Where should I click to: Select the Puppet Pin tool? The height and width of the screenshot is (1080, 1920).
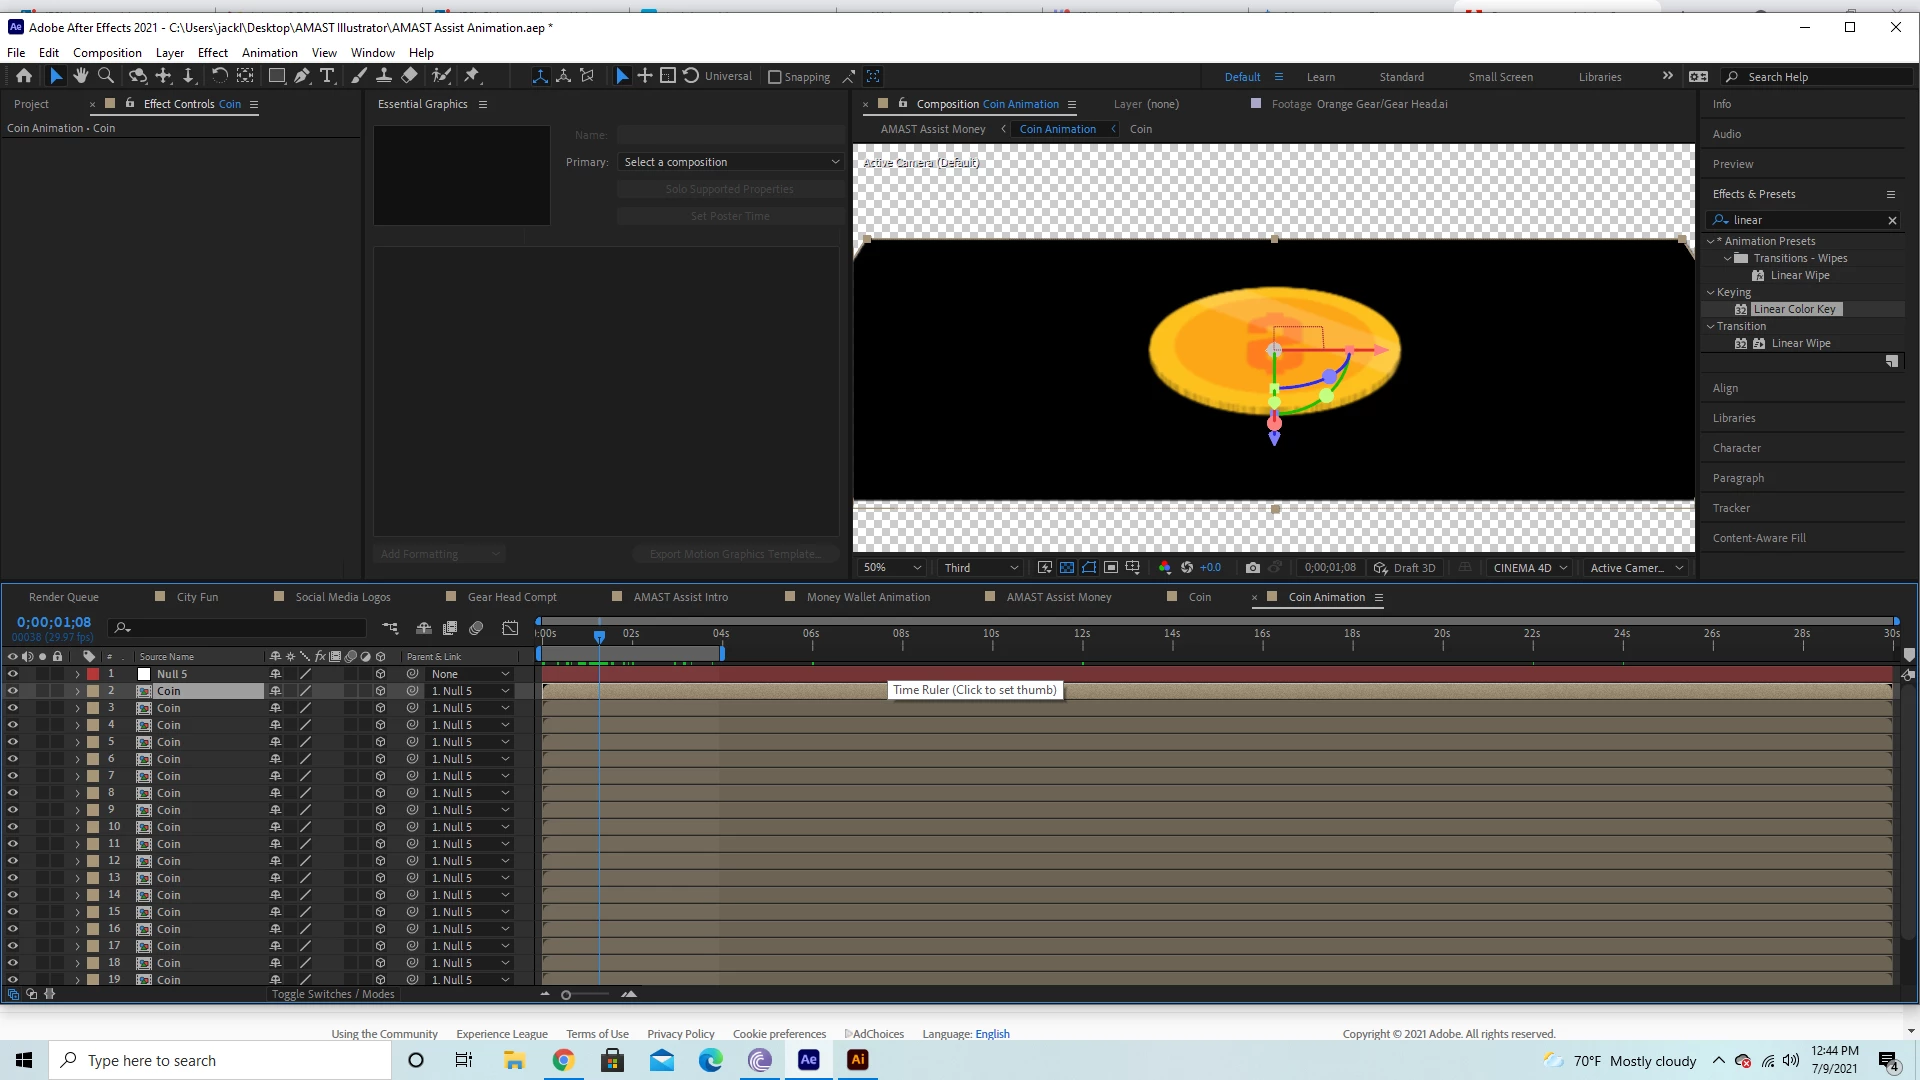pyautogui.click(x=472, y=76)
